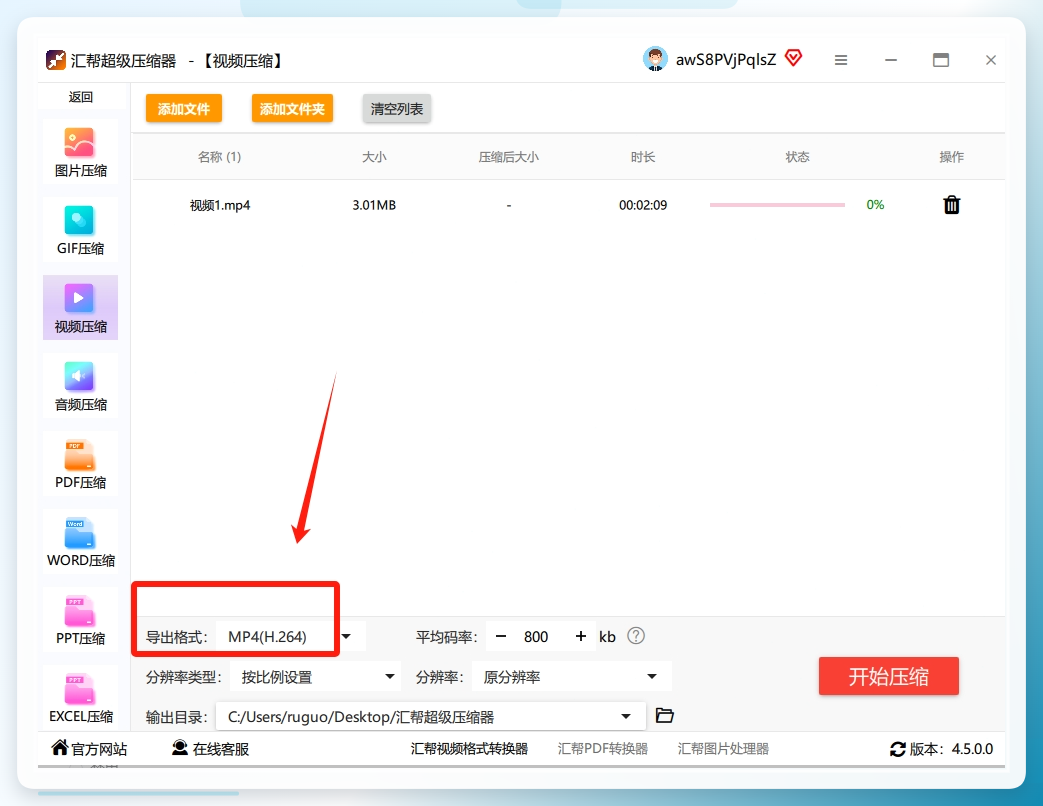Open 在线客服 online support
Image resolution: width=1043 pixels, height=806 pixels.
[210, 749]
